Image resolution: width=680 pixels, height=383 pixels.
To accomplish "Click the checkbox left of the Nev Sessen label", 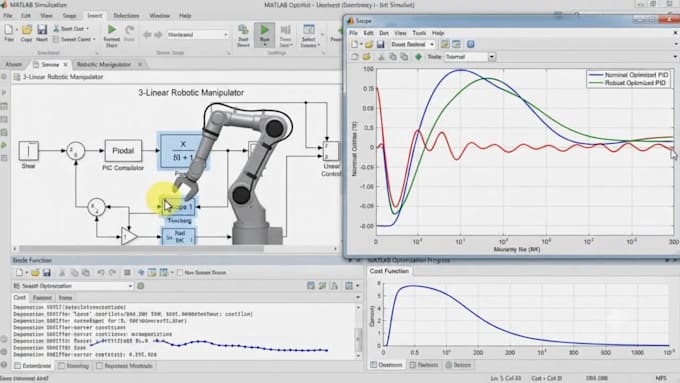I will (x=180, y=272).
